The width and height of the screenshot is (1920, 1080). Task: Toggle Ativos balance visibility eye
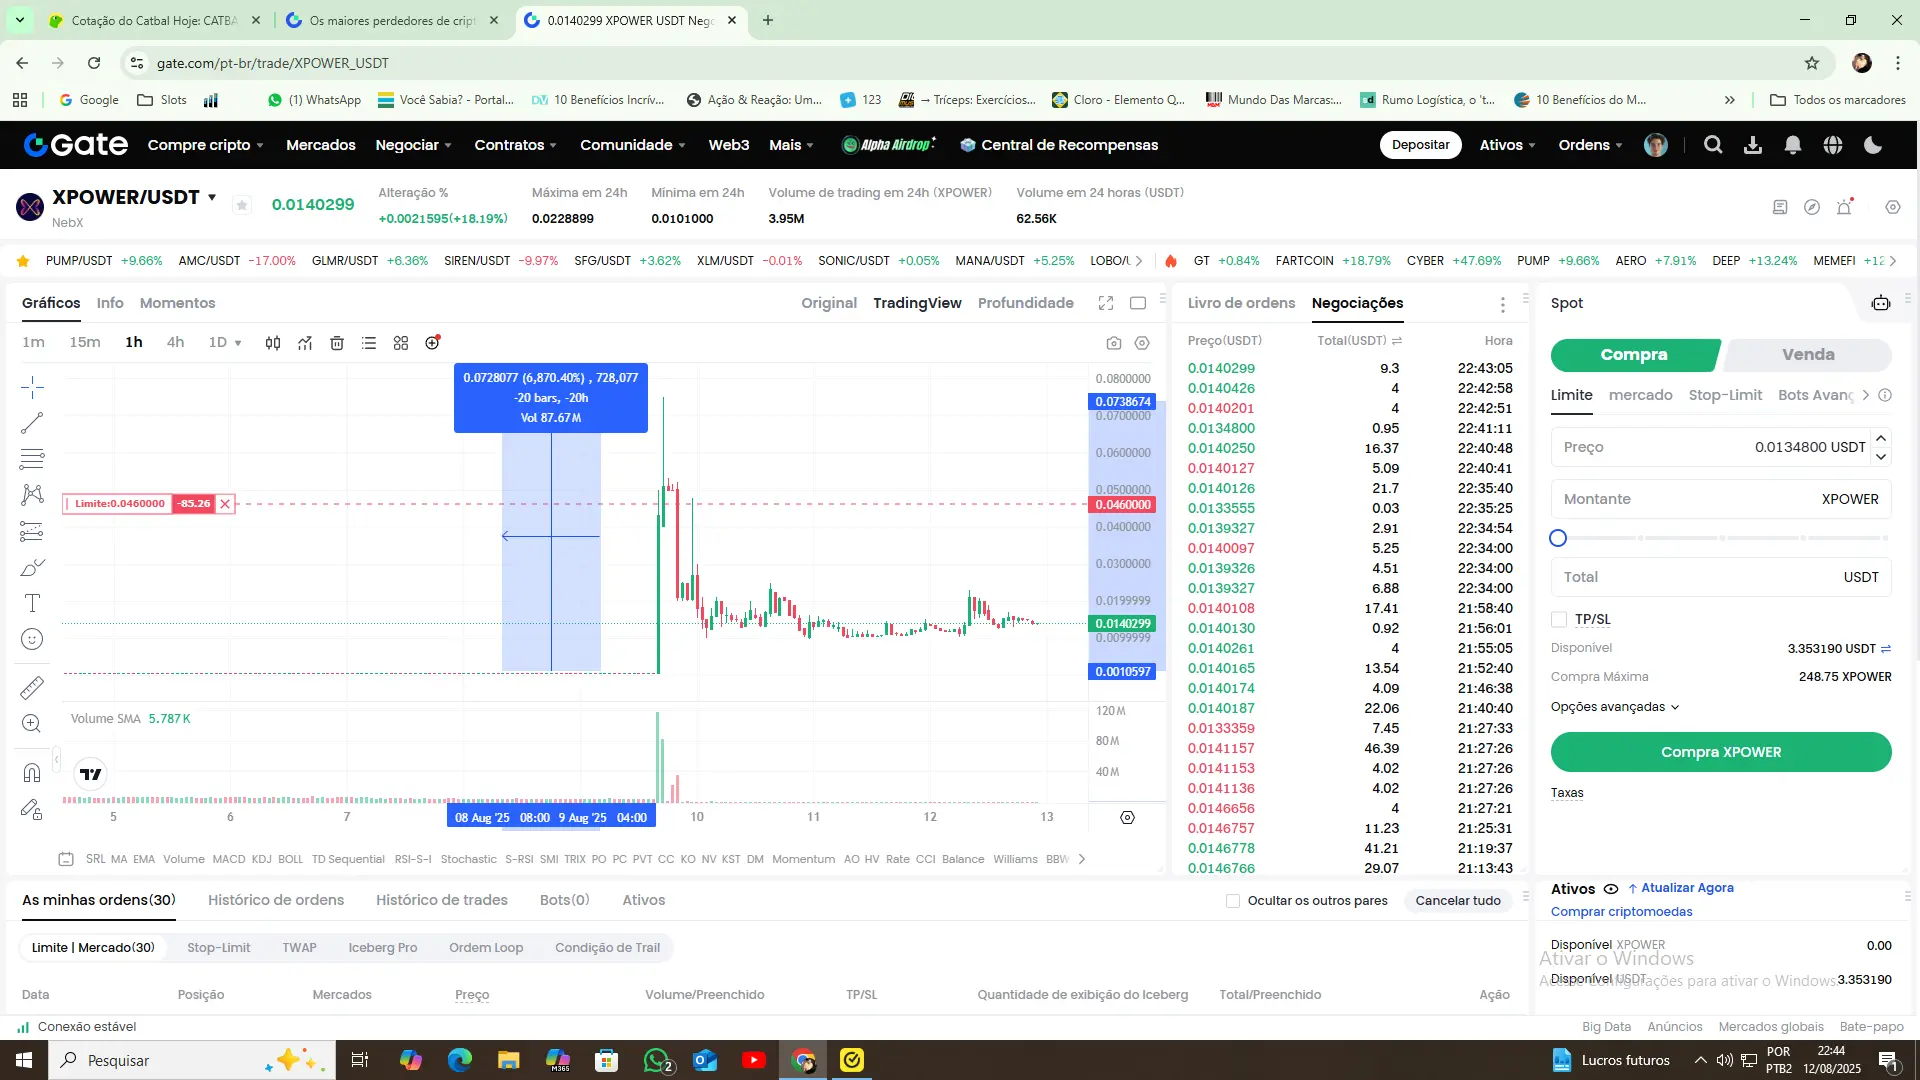[x=1611, y=889]
